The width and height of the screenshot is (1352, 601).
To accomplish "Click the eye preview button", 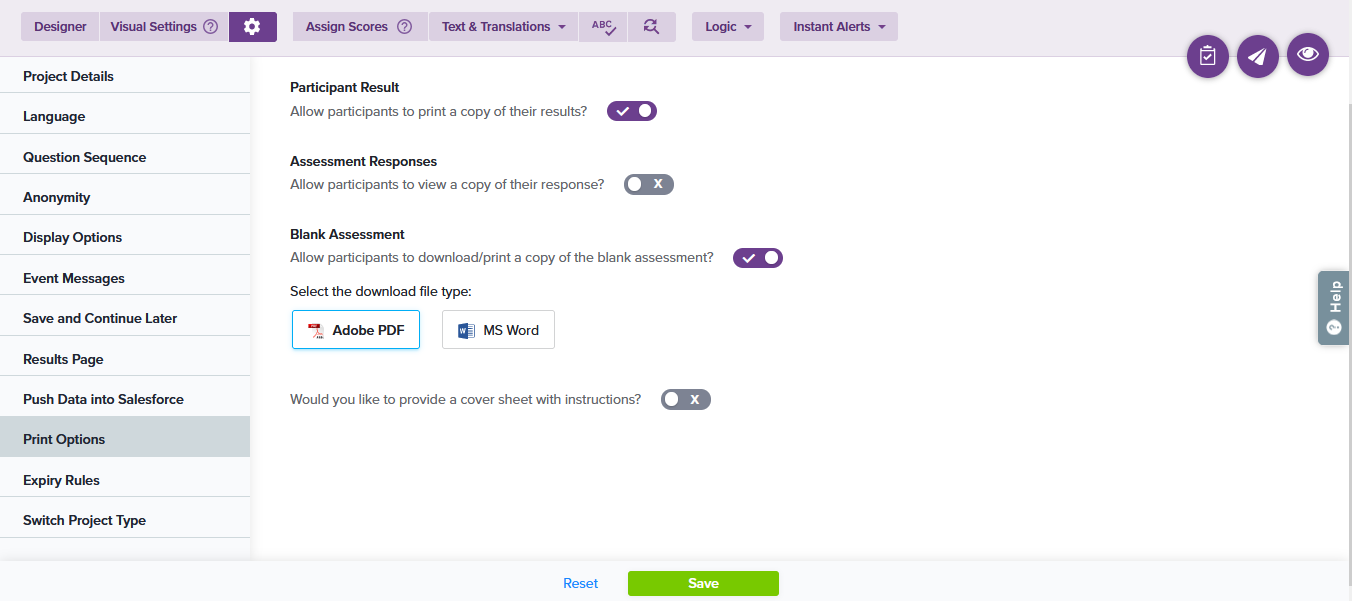I will 1307,55.
